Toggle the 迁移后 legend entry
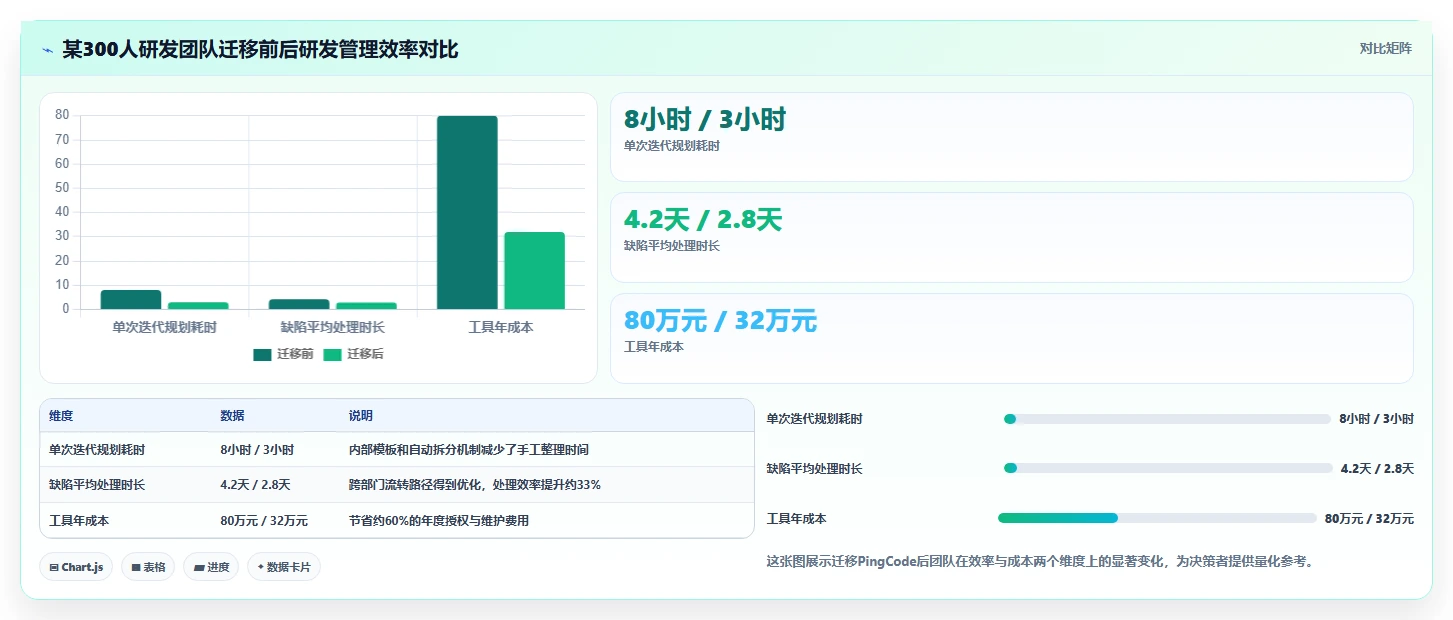Viewport: 1453px width, 620px height. 353,354
